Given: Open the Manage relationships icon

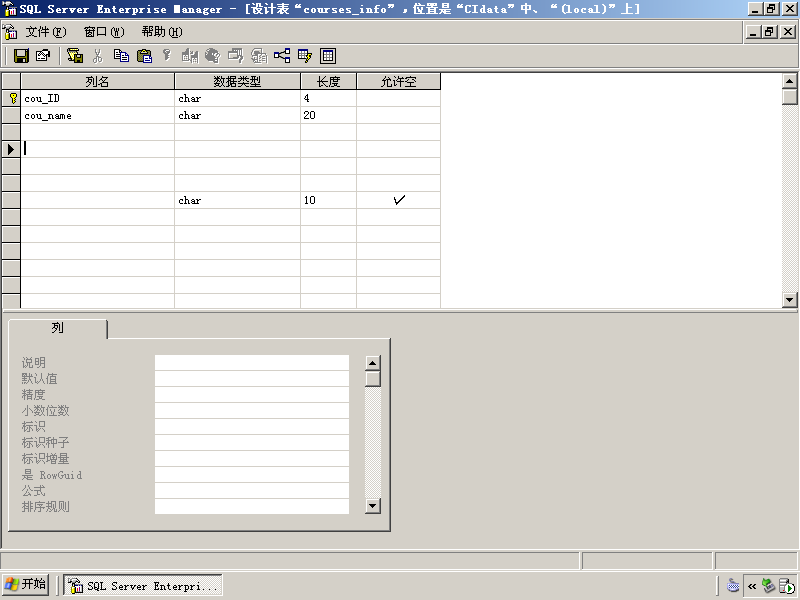Looking at the screenshot, I should point(282,56).
